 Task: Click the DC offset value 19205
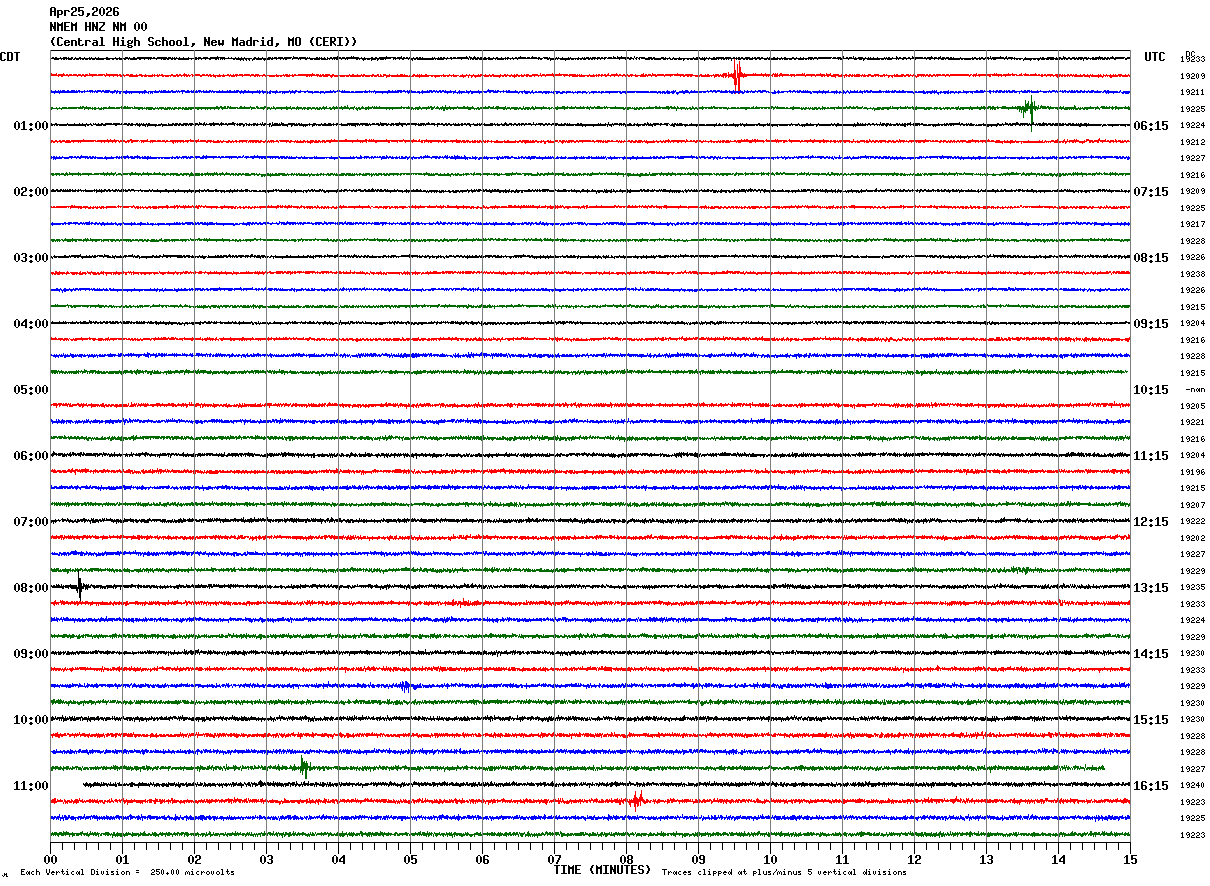(x=1193, y=406)
